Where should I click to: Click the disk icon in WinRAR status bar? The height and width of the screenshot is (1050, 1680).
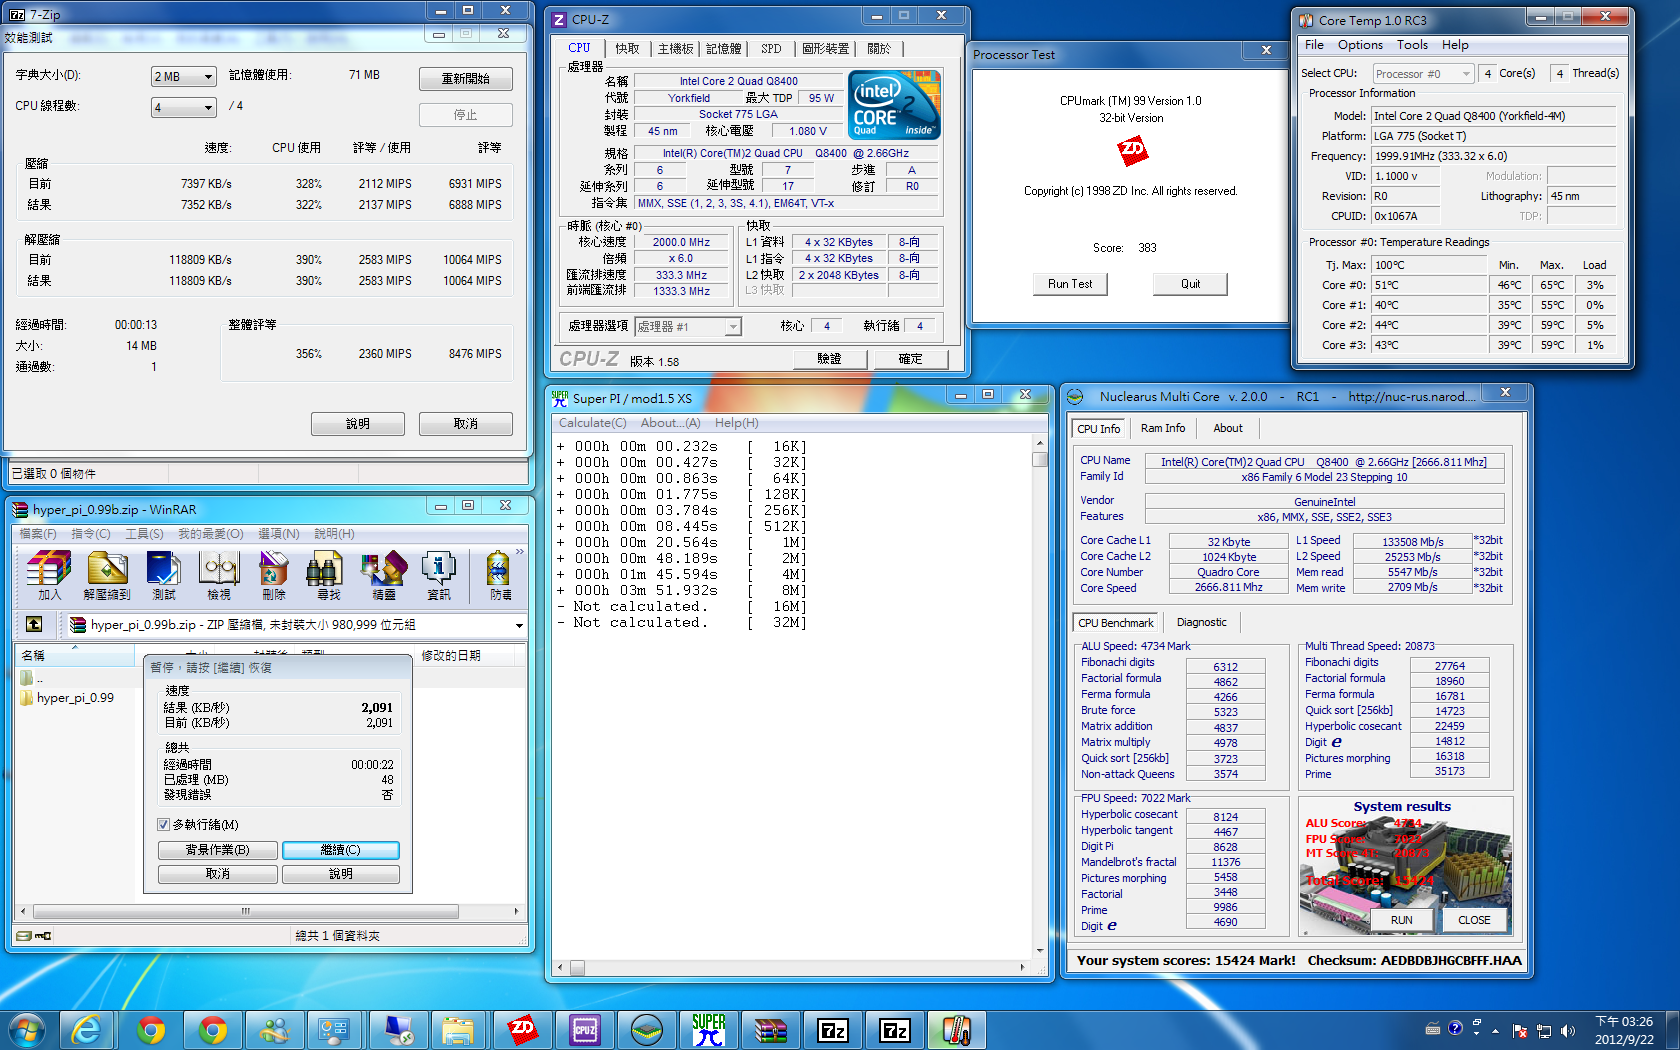(x=24, y=936)
